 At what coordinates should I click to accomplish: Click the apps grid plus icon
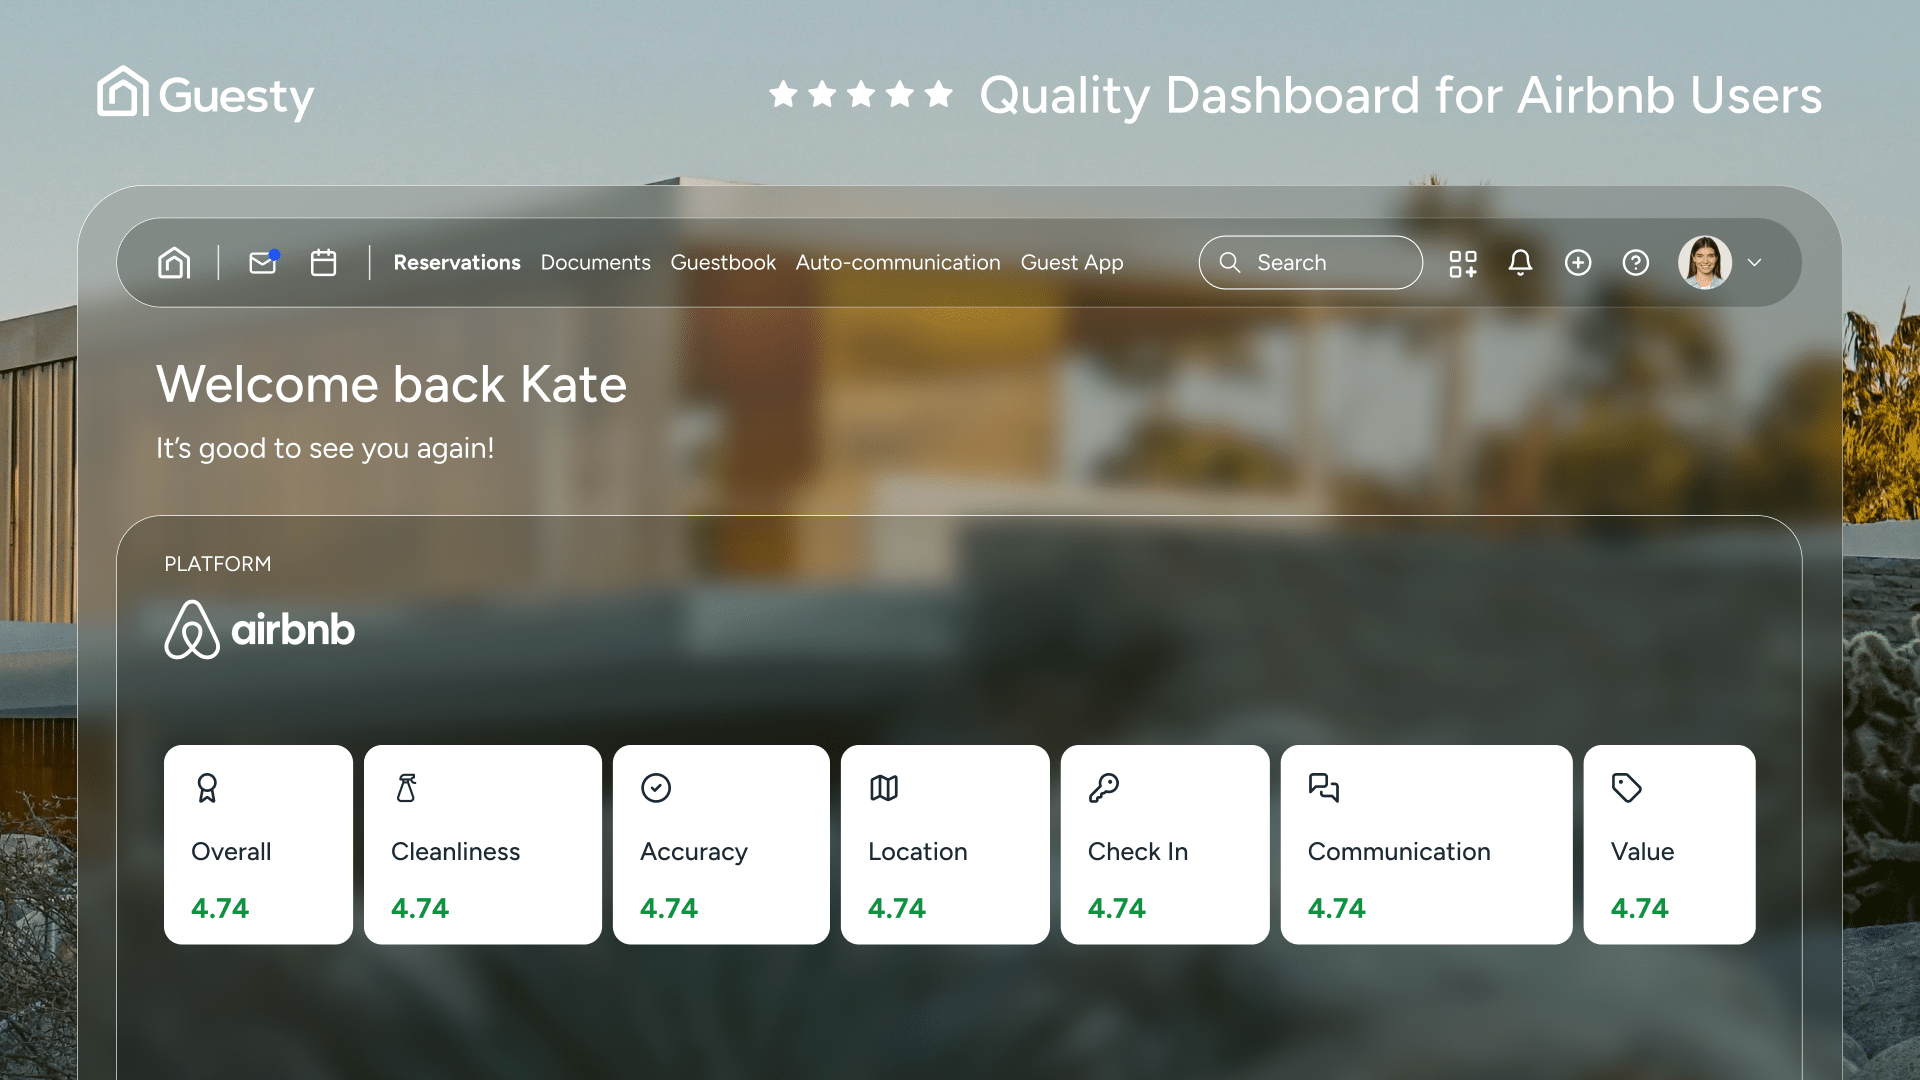pos(1463,263)
